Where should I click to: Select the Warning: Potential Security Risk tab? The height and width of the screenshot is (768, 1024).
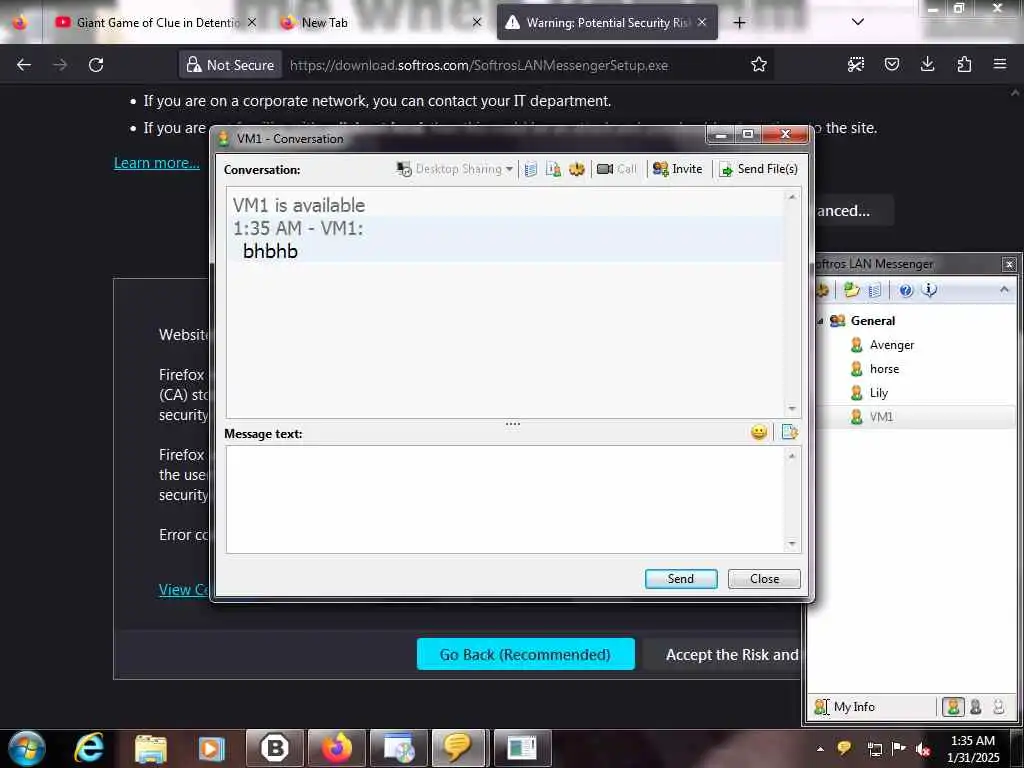pyautogui.click(x=607, y=22)
